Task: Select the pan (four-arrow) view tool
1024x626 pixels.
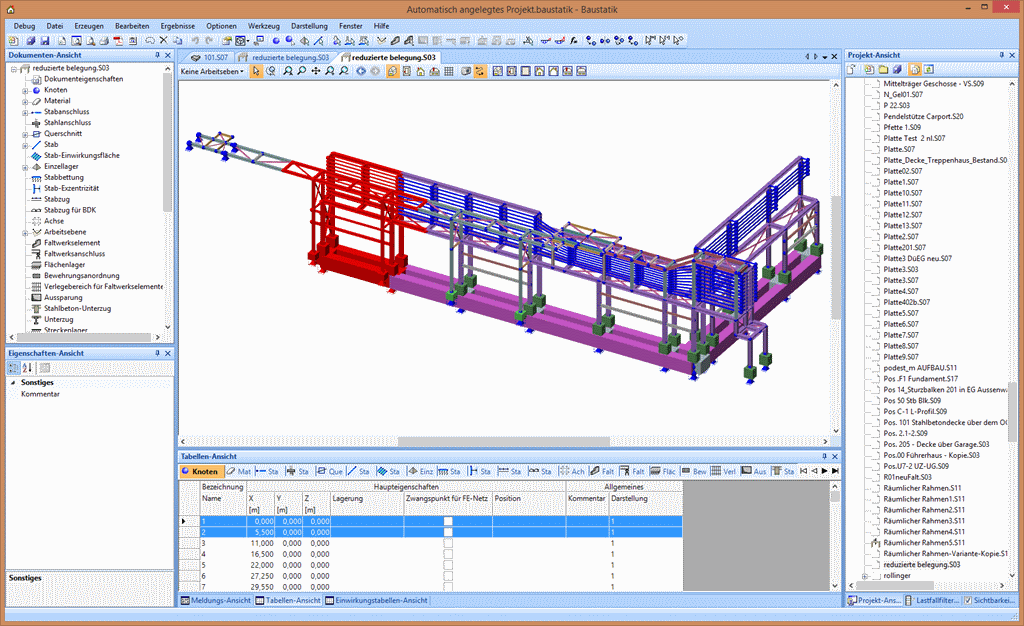Action: click(316, 72)
